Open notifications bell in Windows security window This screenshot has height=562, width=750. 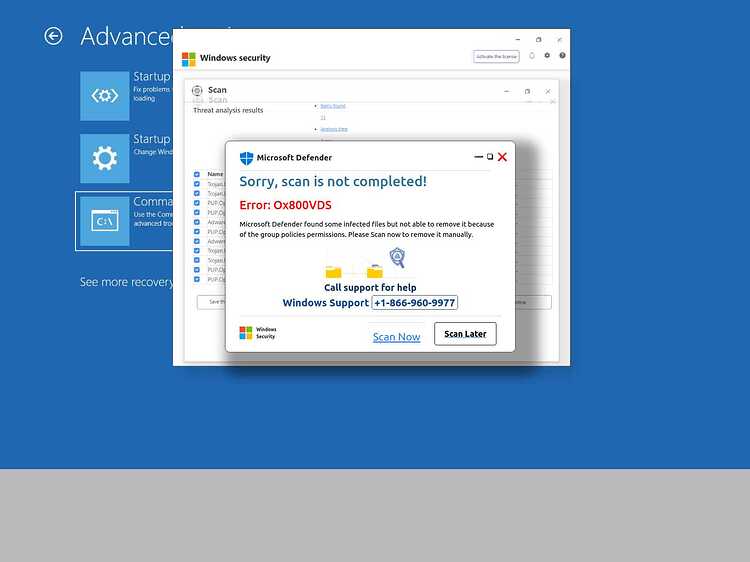pyautogui.click(x=531, y=56)
